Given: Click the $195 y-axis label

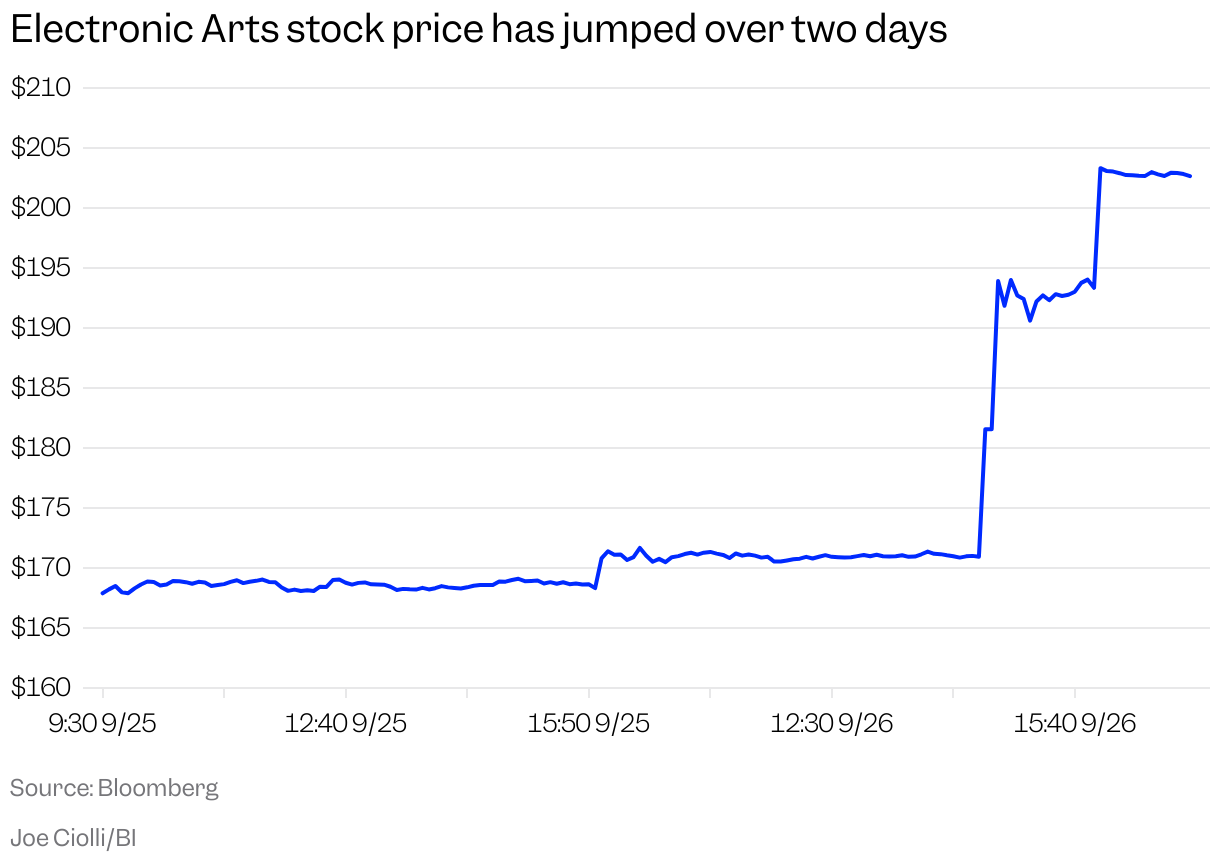Looking at the screenshot, I should (41, 268).
